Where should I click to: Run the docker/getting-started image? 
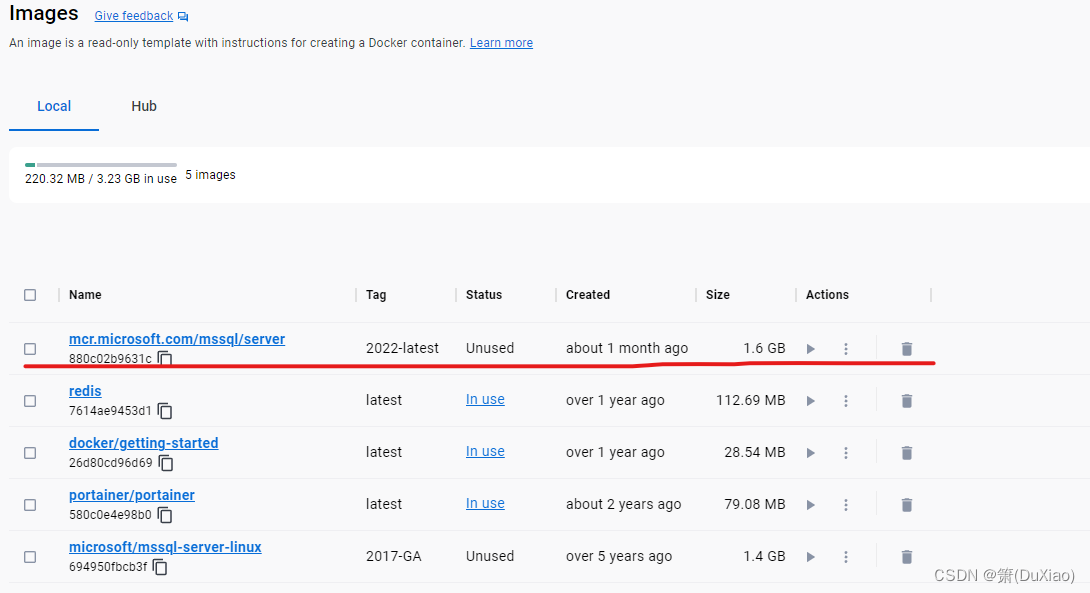pyautogui.click(x=811, y=453)
